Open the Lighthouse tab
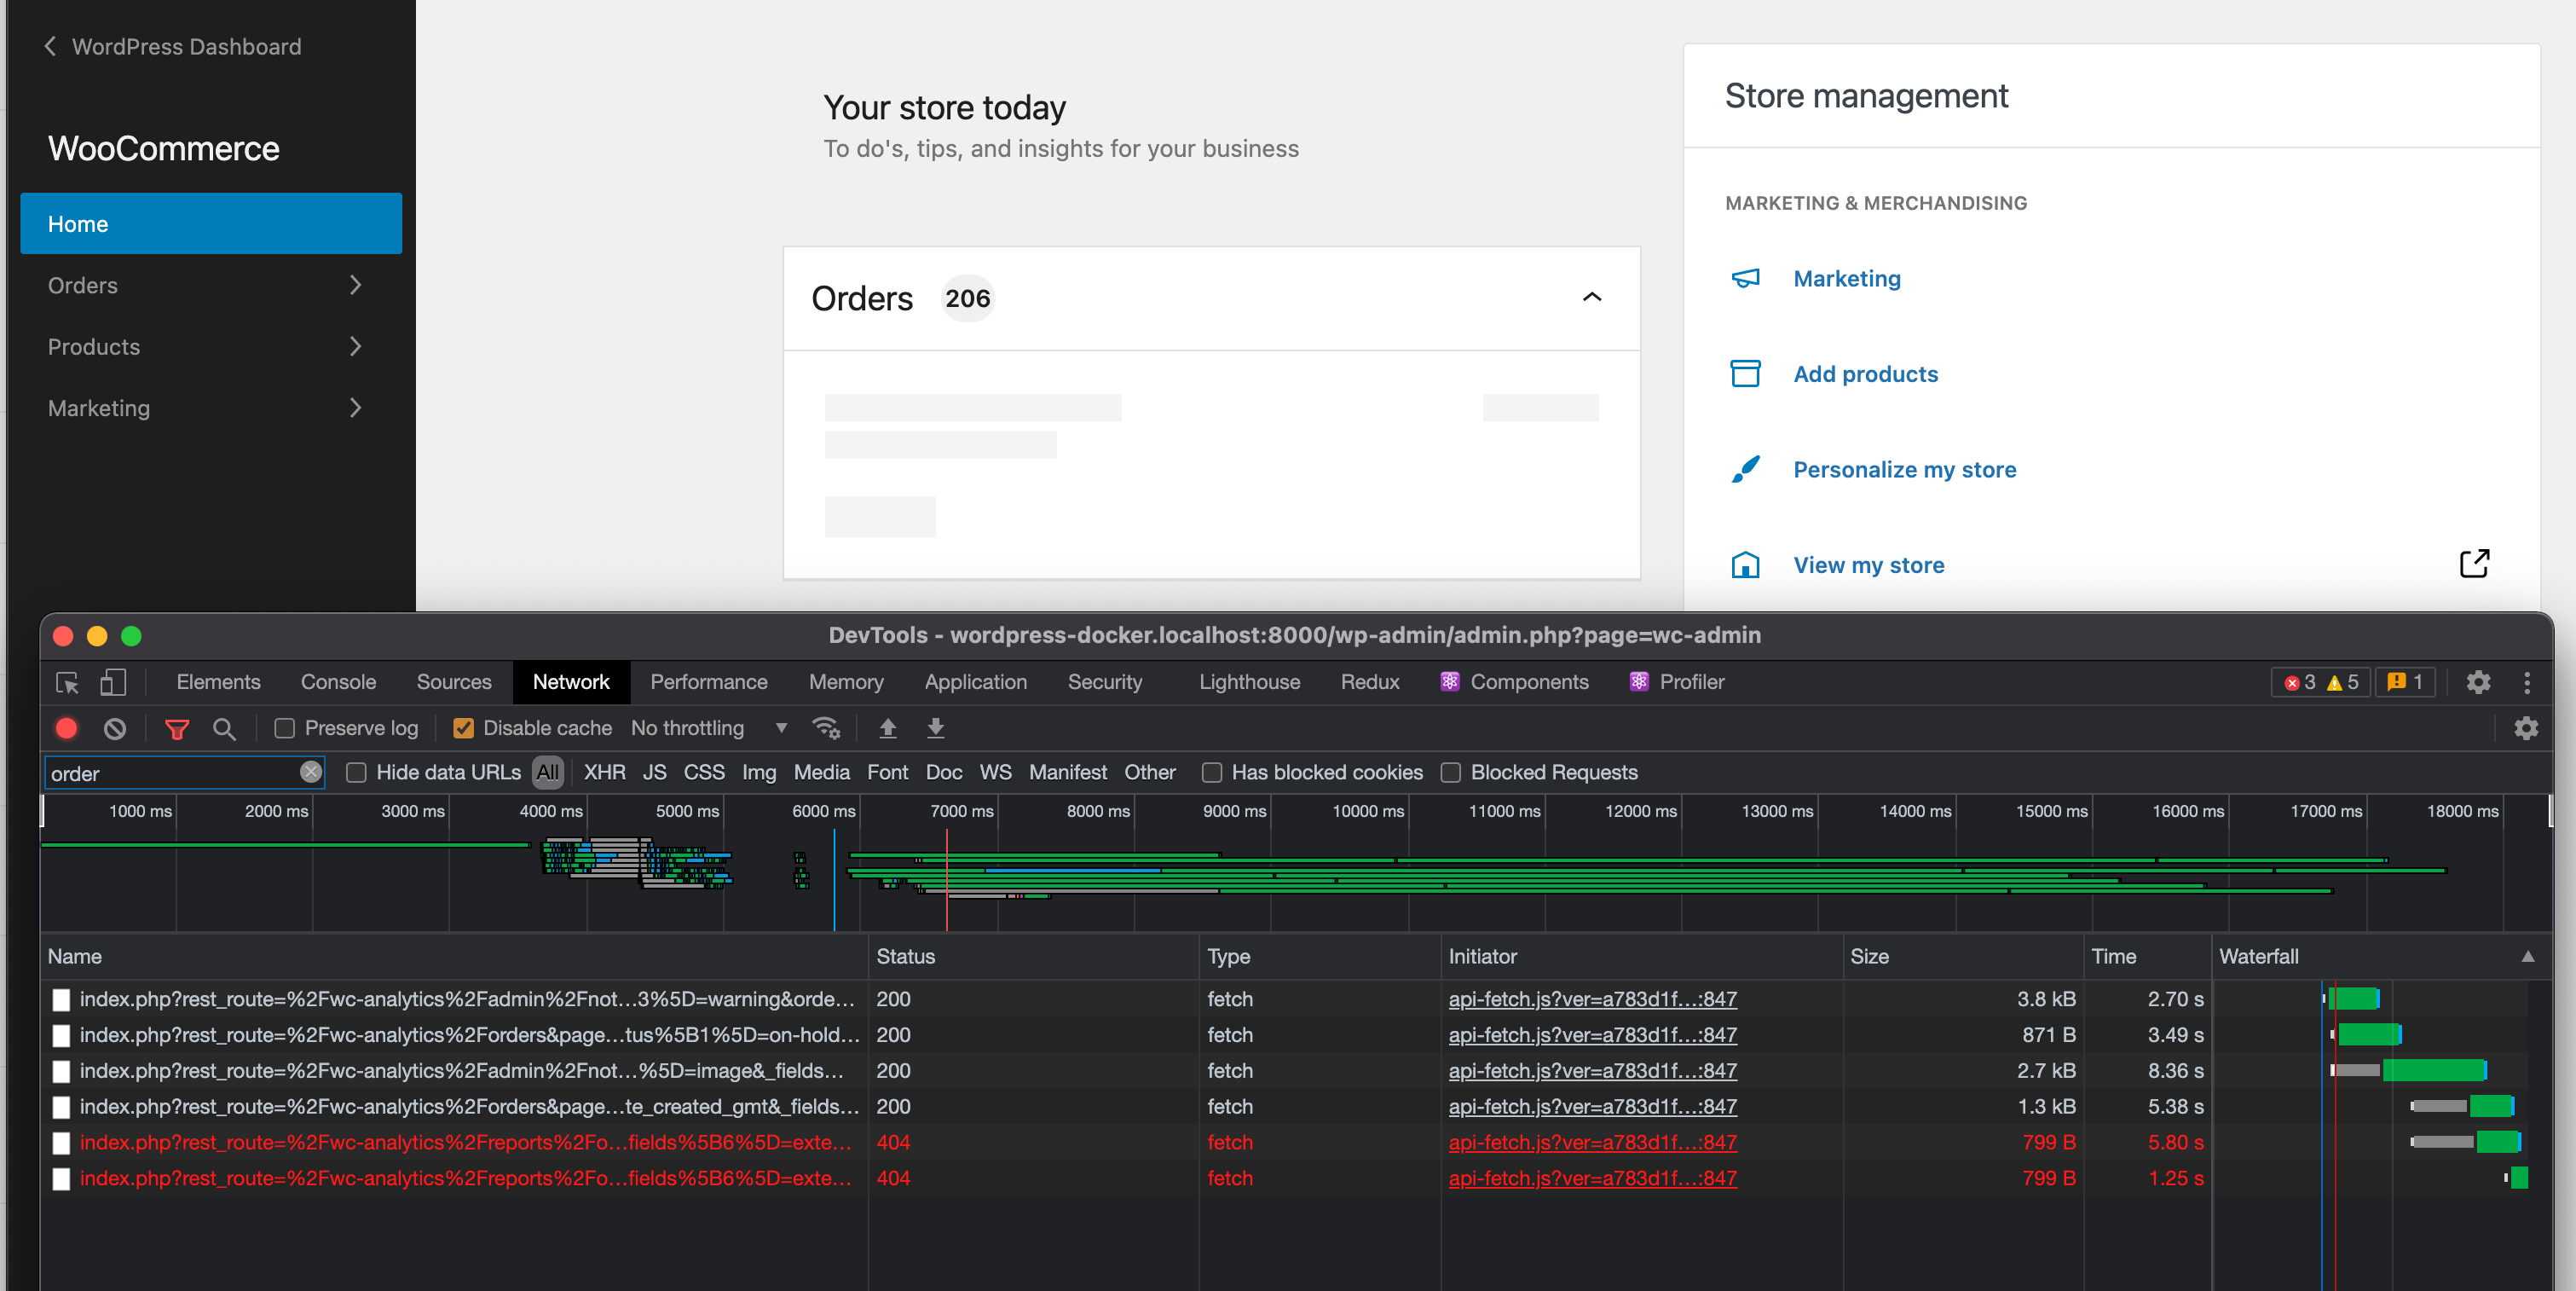This screenshot has height=1291, width=2576. point(1248,682)
